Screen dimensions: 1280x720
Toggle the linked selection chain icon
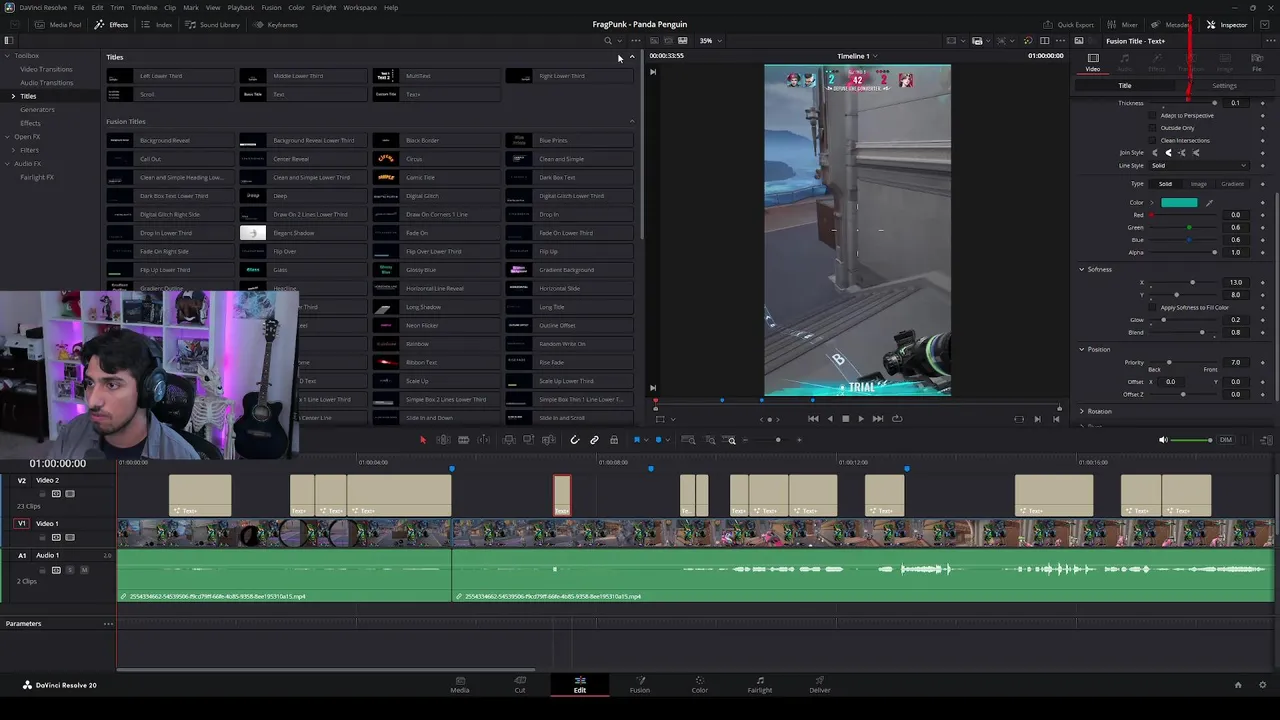(x=594, y=440)
